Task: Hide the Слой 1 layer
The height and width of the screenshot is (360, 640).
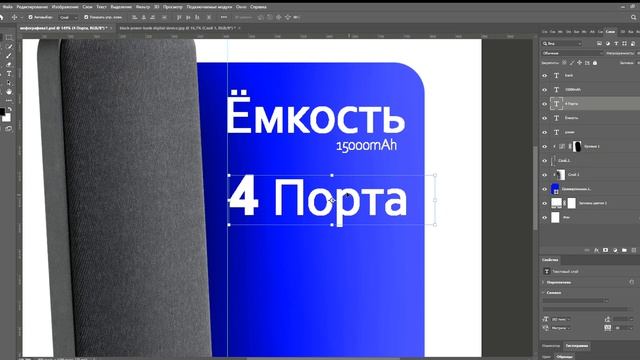Action: (544, 175)
